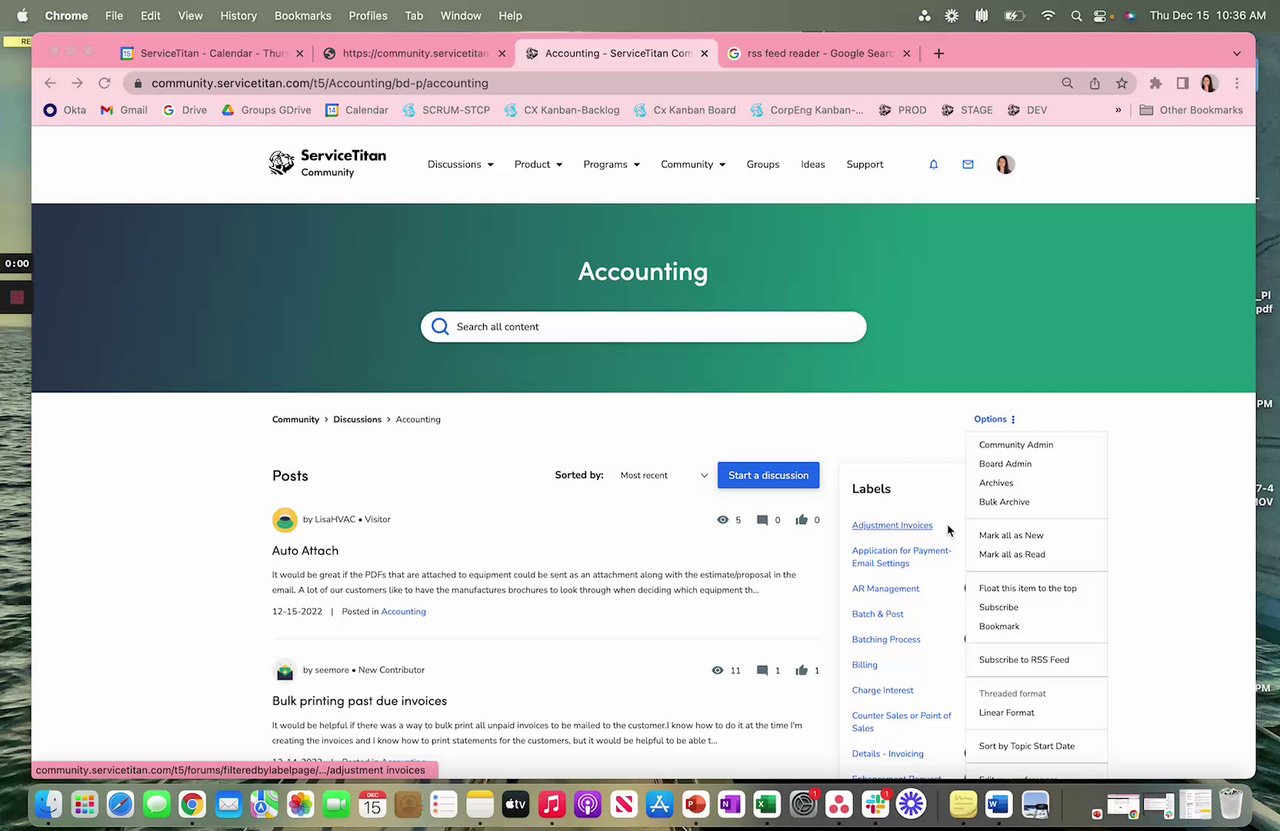Click the Community breadcrumb link
1280x831 pixels.
click(295, 419)
